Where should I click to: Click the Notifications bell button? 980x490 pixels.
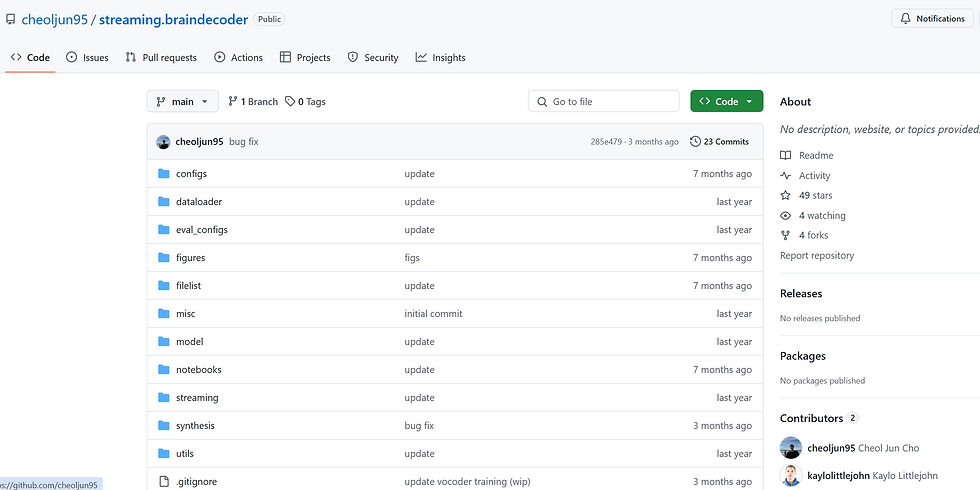point(932,19)
